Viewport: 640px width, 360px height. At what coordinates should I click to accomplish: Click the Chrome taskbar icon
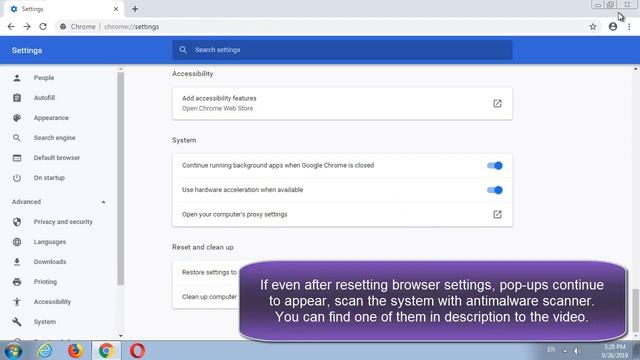[106, 351]
